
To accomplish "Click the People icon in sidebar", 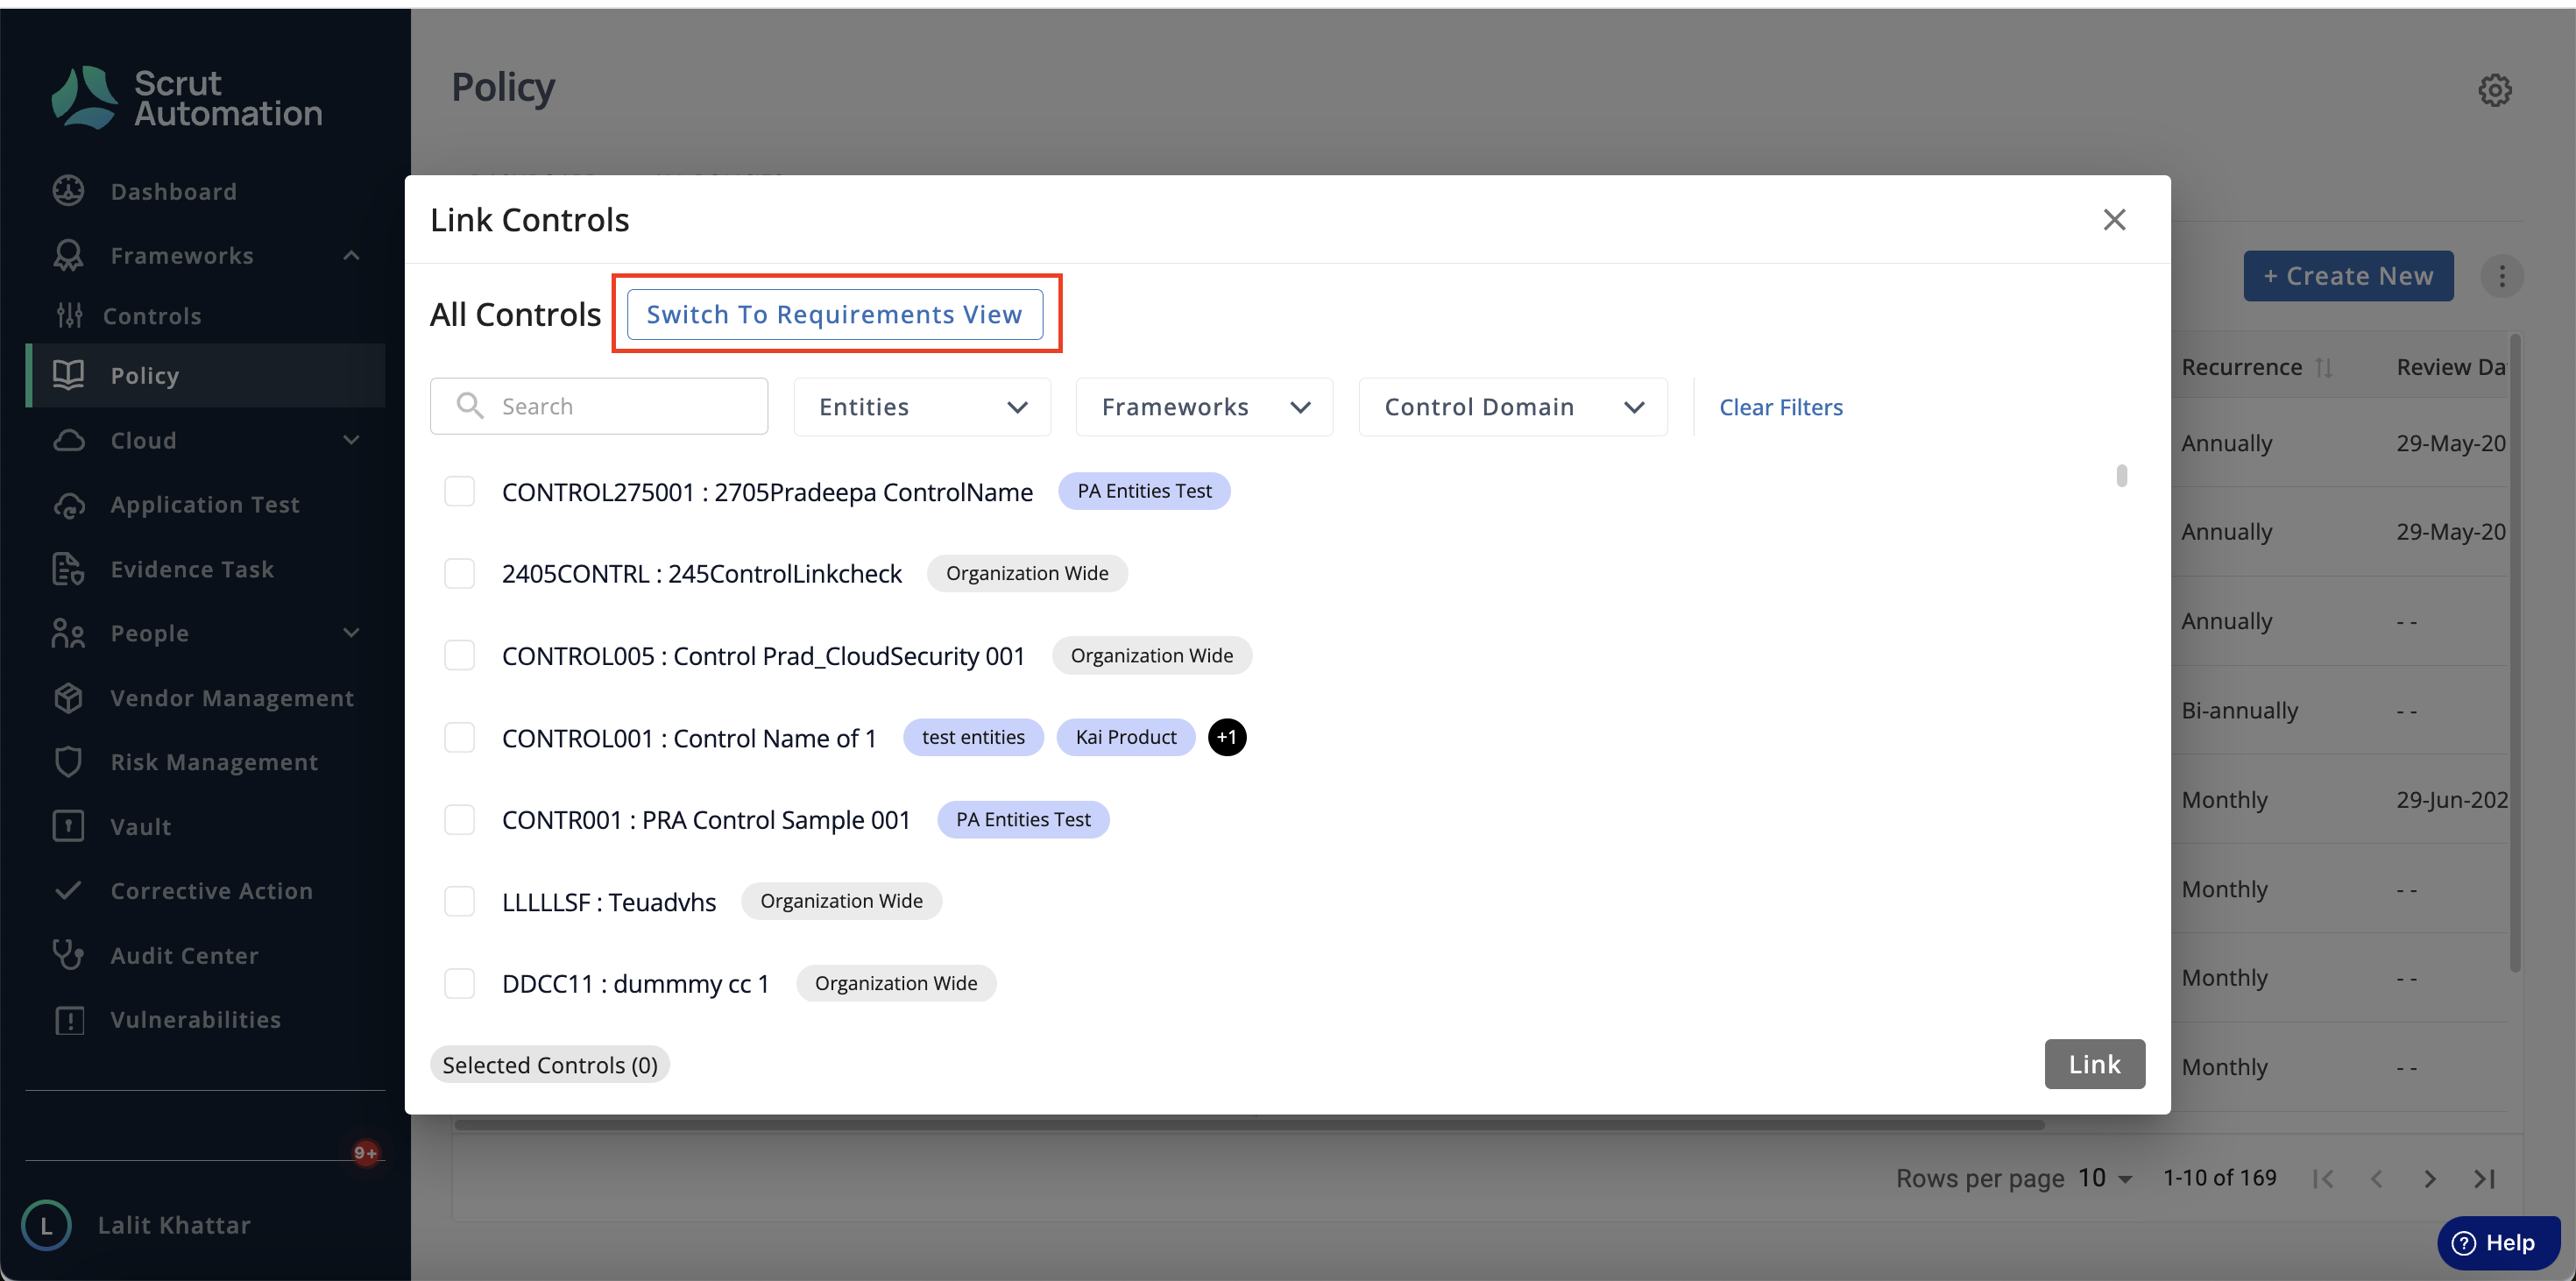I will pos(68,633).
